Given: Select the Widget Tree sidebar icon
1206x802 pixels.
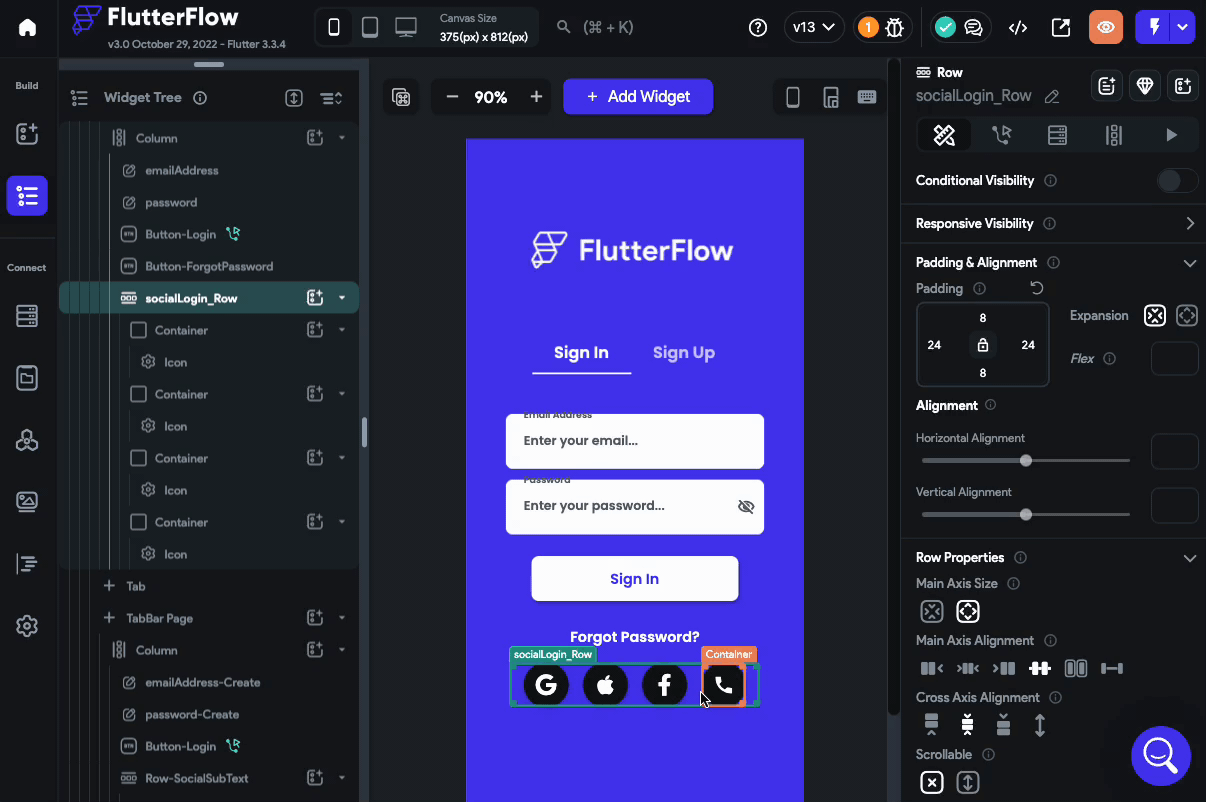Looking at the screenshot, I should click(27, 195).
